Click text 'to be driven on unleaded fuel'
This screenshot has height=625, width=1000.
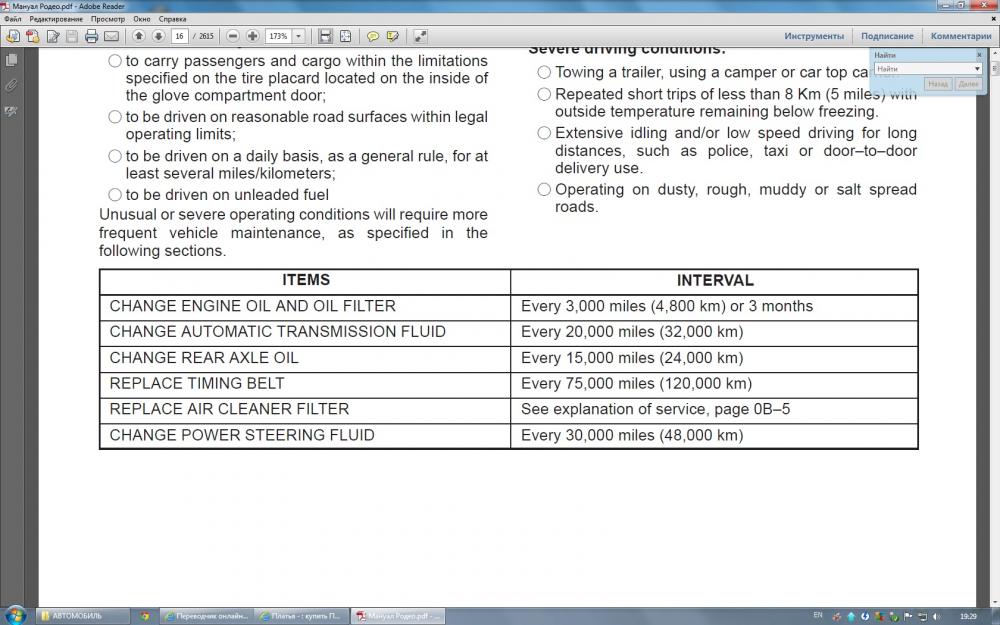pos(227,195)
